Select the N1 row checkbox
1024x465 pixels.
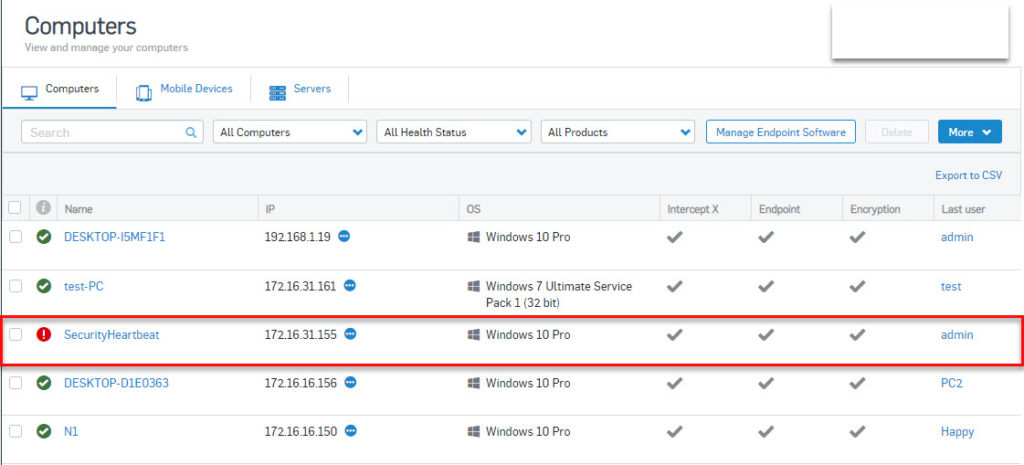(15, 431)
